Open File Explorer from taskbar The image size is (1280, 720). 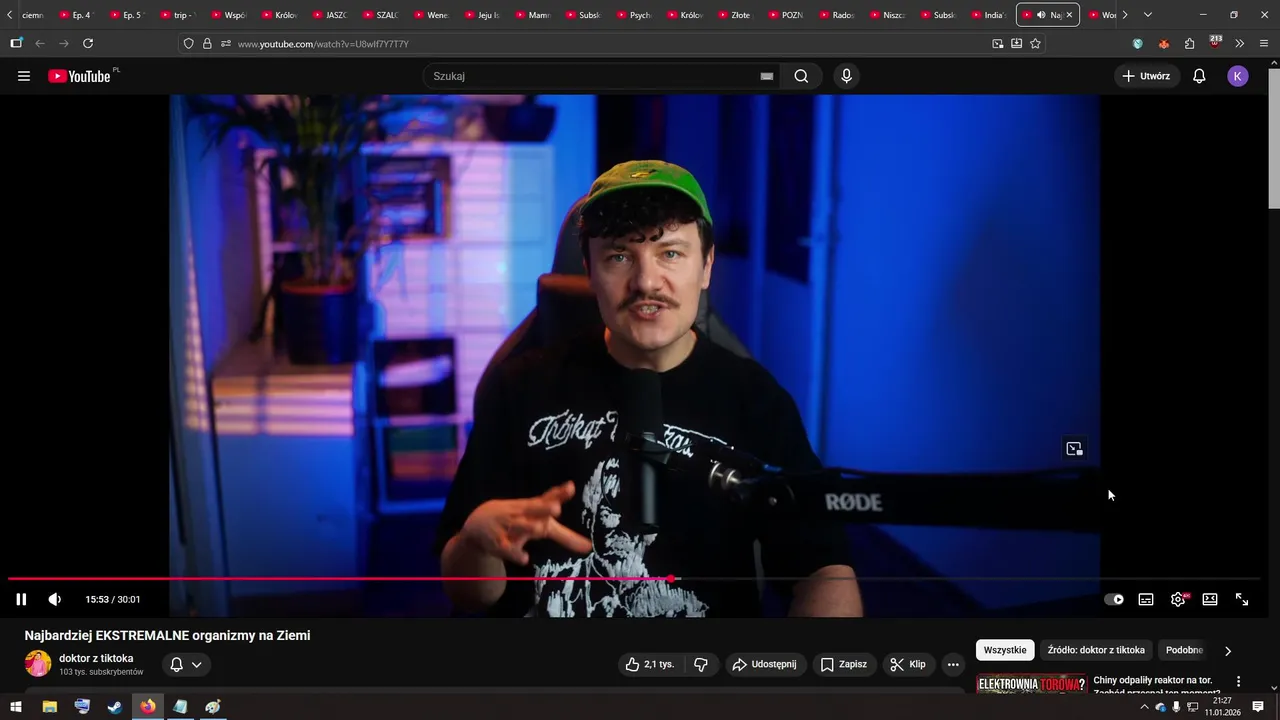(50, 707)
